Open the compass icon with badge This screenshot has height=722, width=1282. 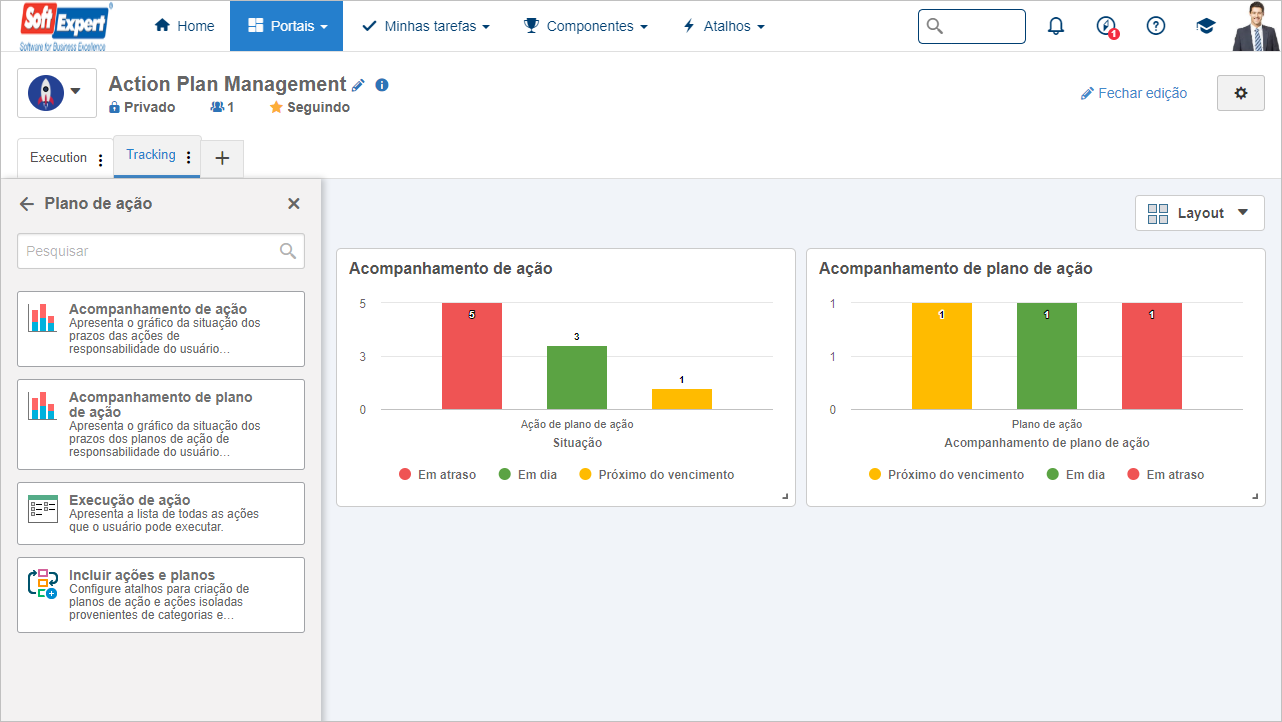point(1106,27)
